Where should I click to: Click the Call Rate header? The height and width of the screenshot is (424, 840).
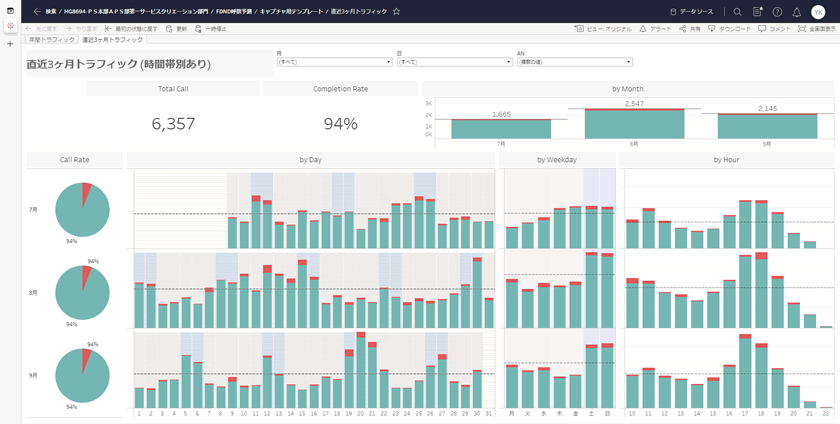point(74,160)
